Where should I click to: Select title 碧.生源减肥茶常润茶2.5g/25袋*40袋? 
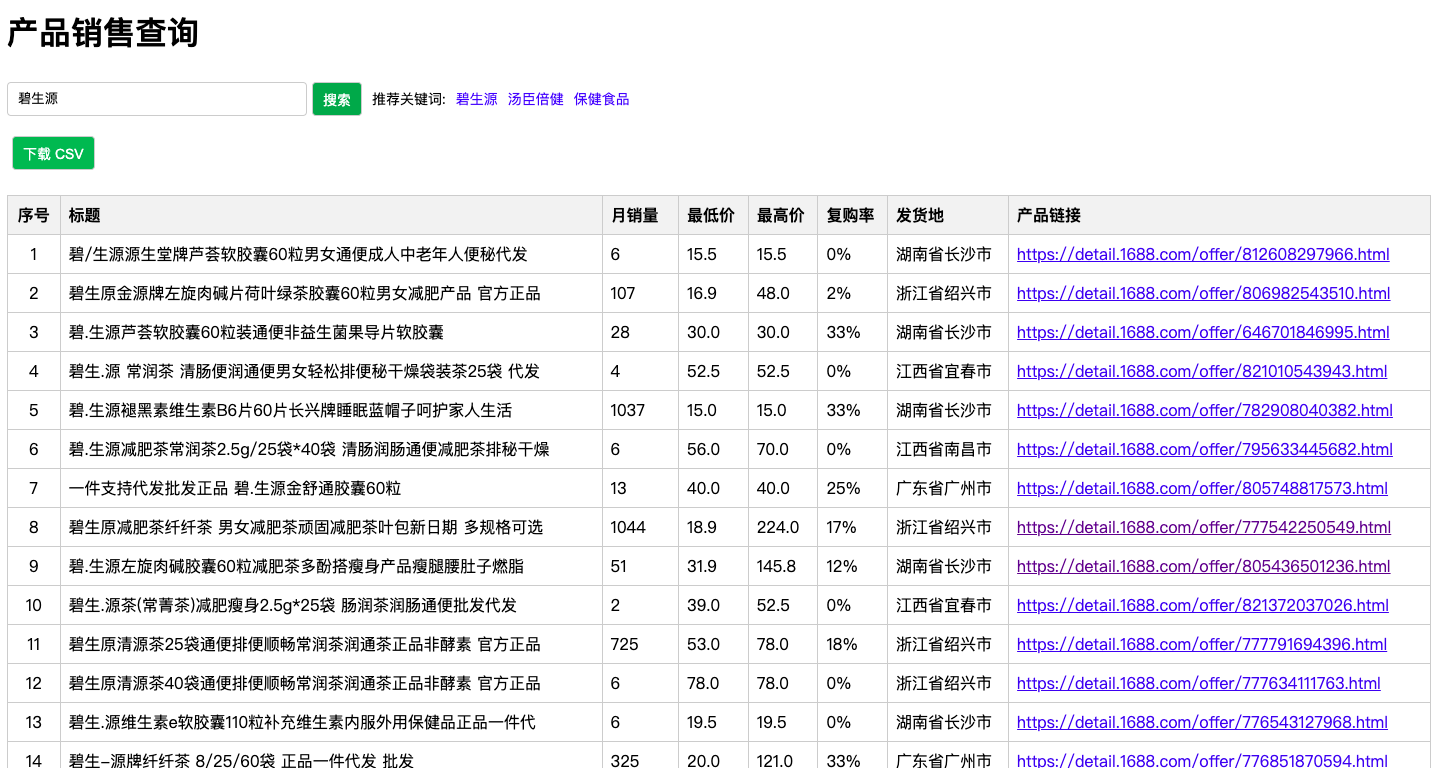point(309,449)
